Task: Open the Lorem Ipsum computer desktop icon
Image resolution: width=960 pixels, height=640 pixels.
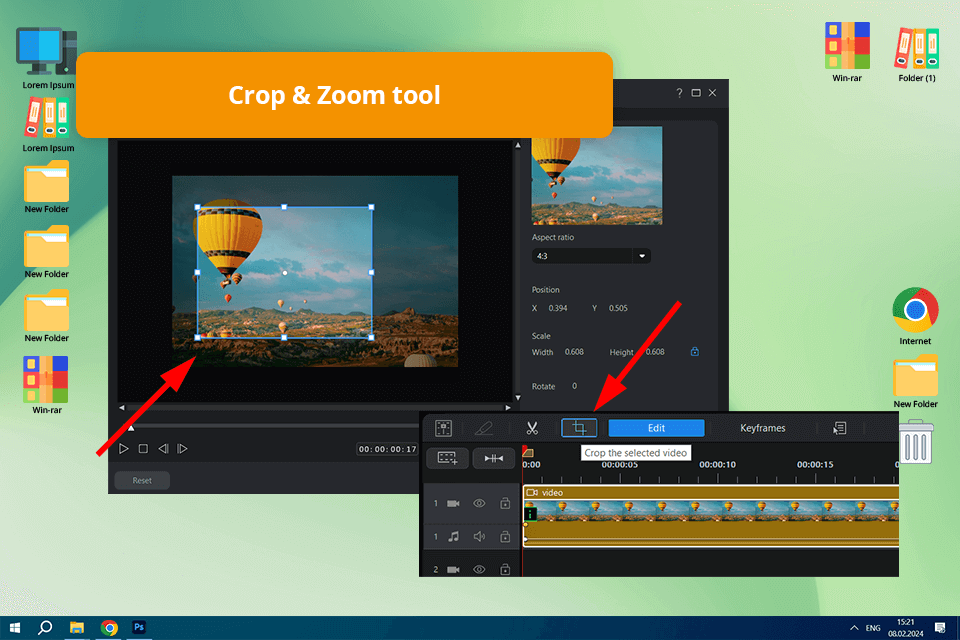Action: tap(48, 58)
